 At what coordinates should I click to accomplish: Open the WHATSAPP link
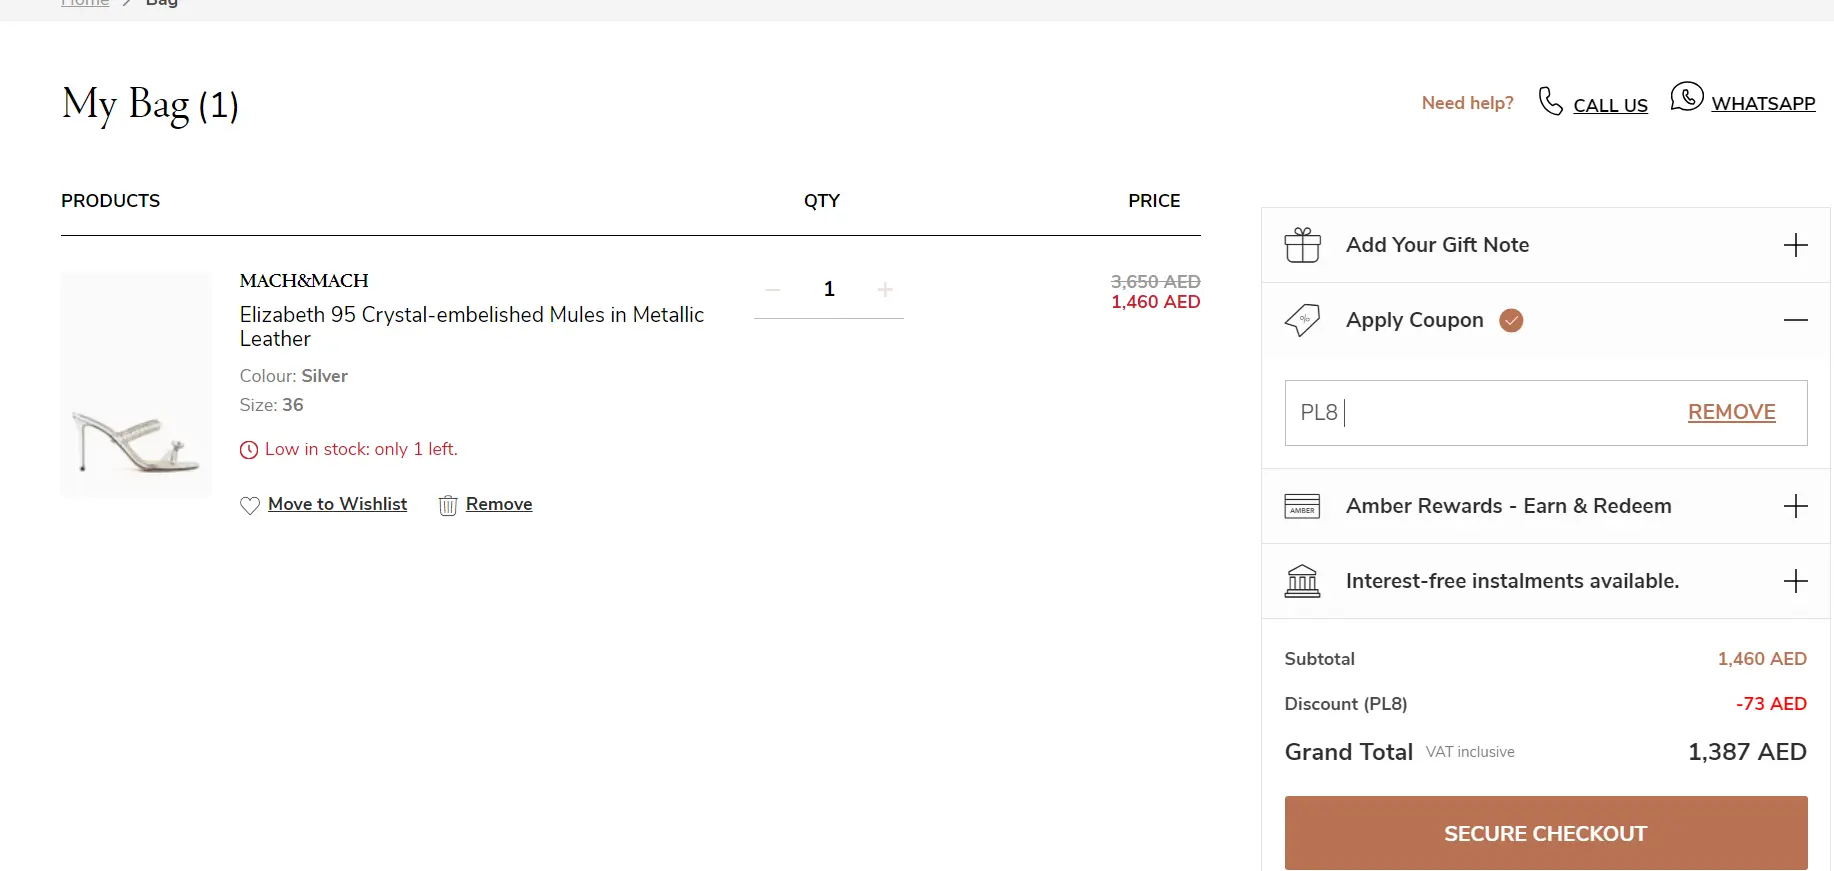[1763, 104]
